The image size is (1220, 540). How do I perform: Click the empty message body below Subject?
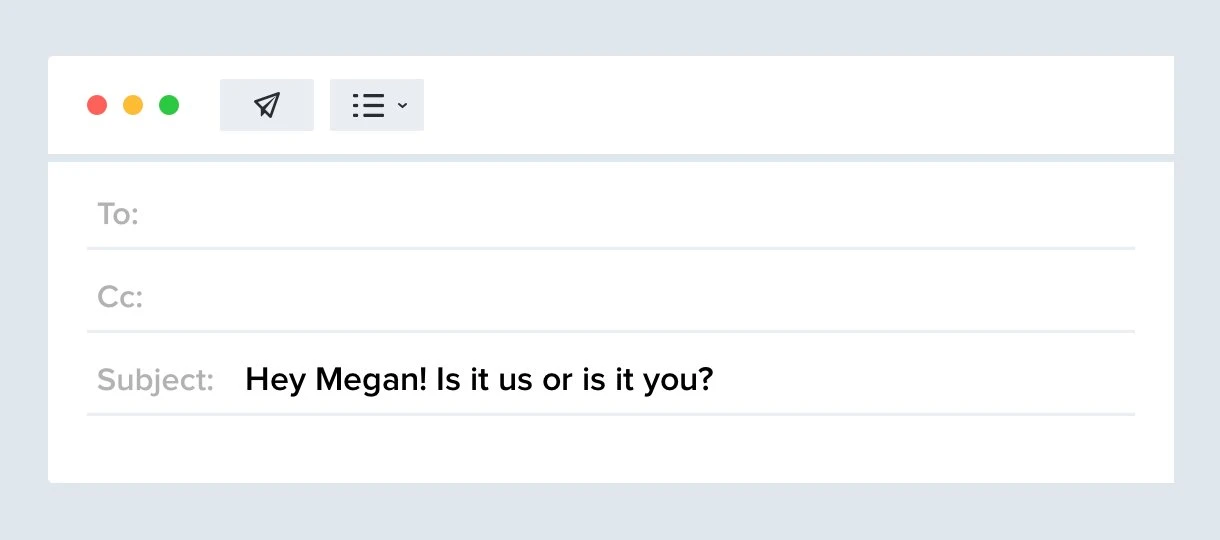(610, 448)
